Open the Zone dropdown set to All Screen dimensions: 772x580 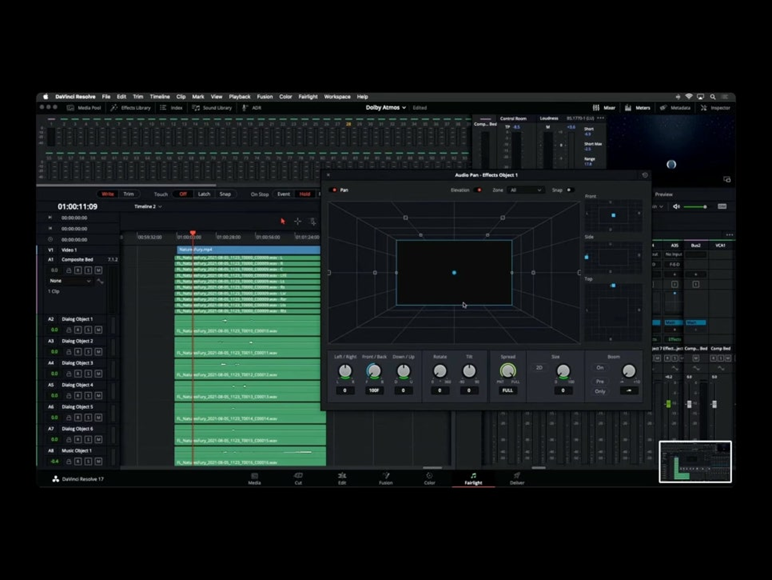[525, 189]
